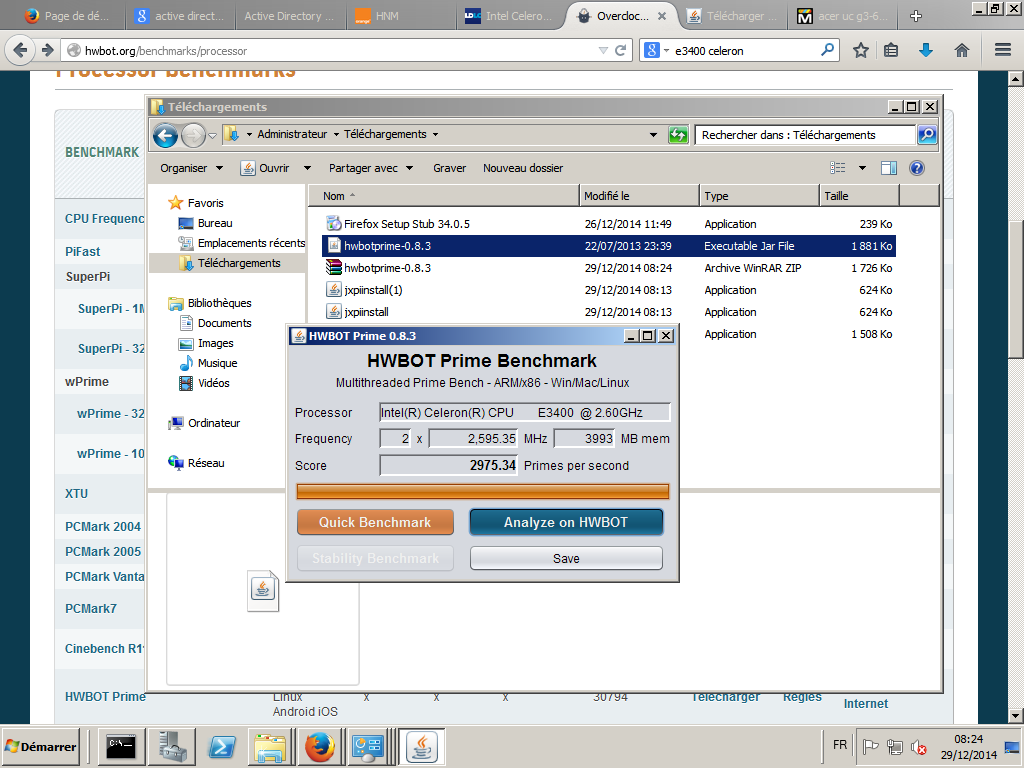
Task: Open the PCMark 2004 link
Action: pyautogui.click(x=103, y=526)
